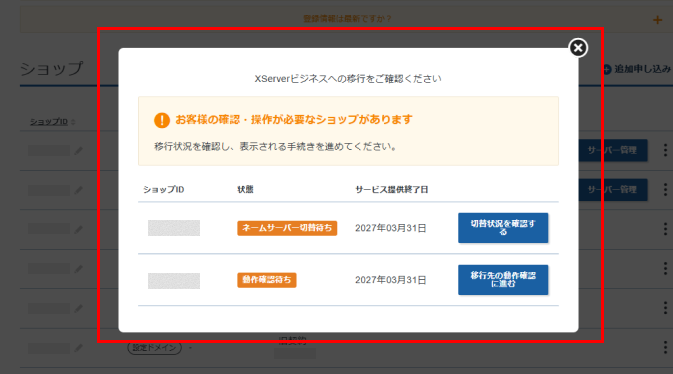The image size is (673, 374).
Task: Click 動作確認待ち status badge
Action: pyautogui.click(x=267, y=280)
